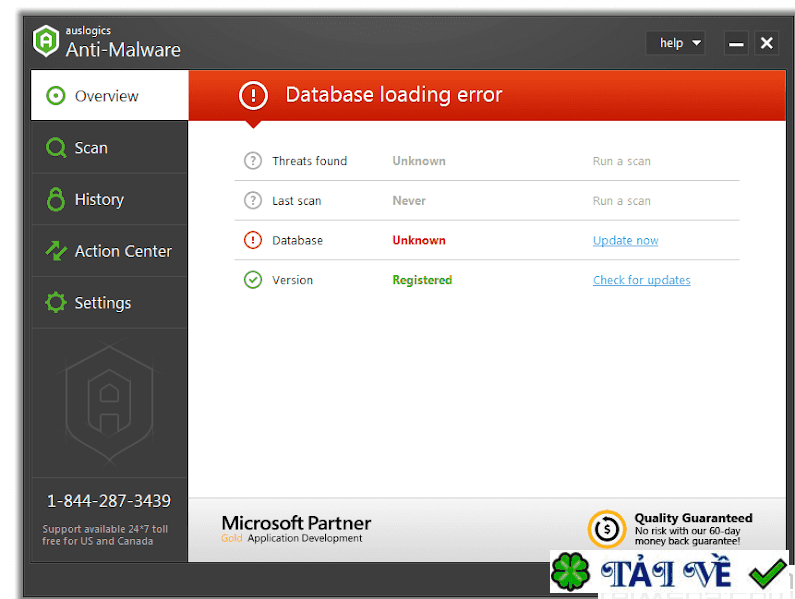Click the Settings gear icon
Image resolution: width=795 pixels, height=599 pixels.
pos(56,302)
